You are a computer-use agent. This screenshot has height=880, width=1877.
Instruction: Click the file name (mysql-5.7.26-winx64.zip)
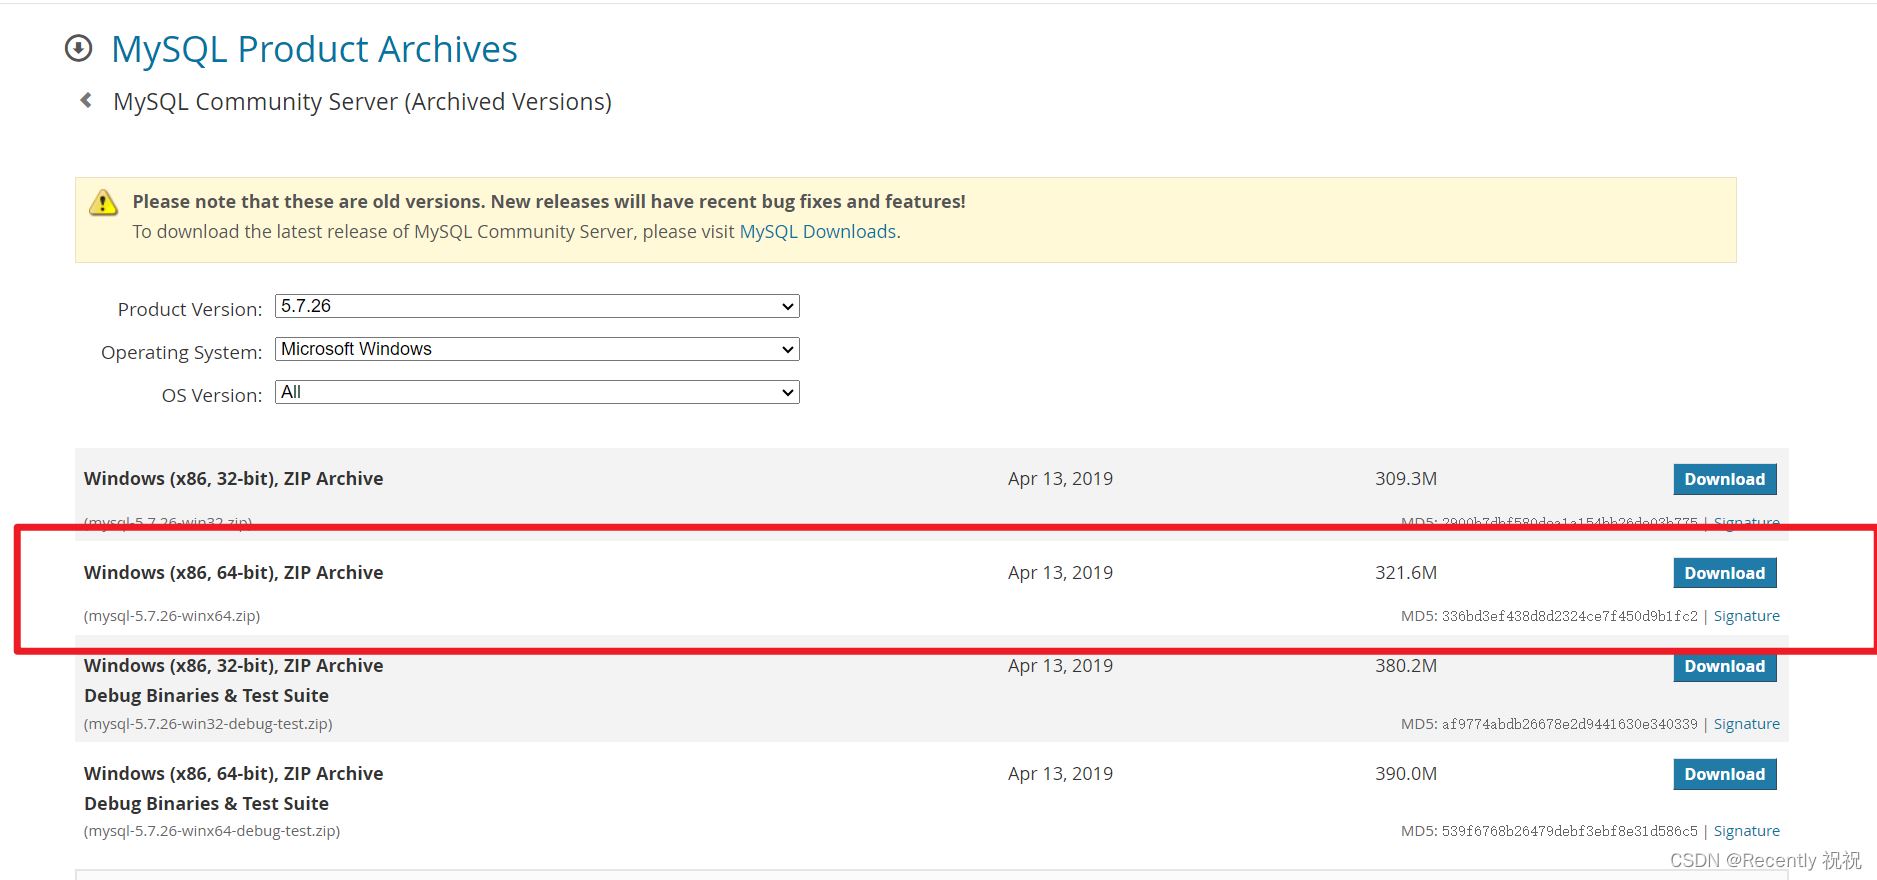(x=172, y=616)
